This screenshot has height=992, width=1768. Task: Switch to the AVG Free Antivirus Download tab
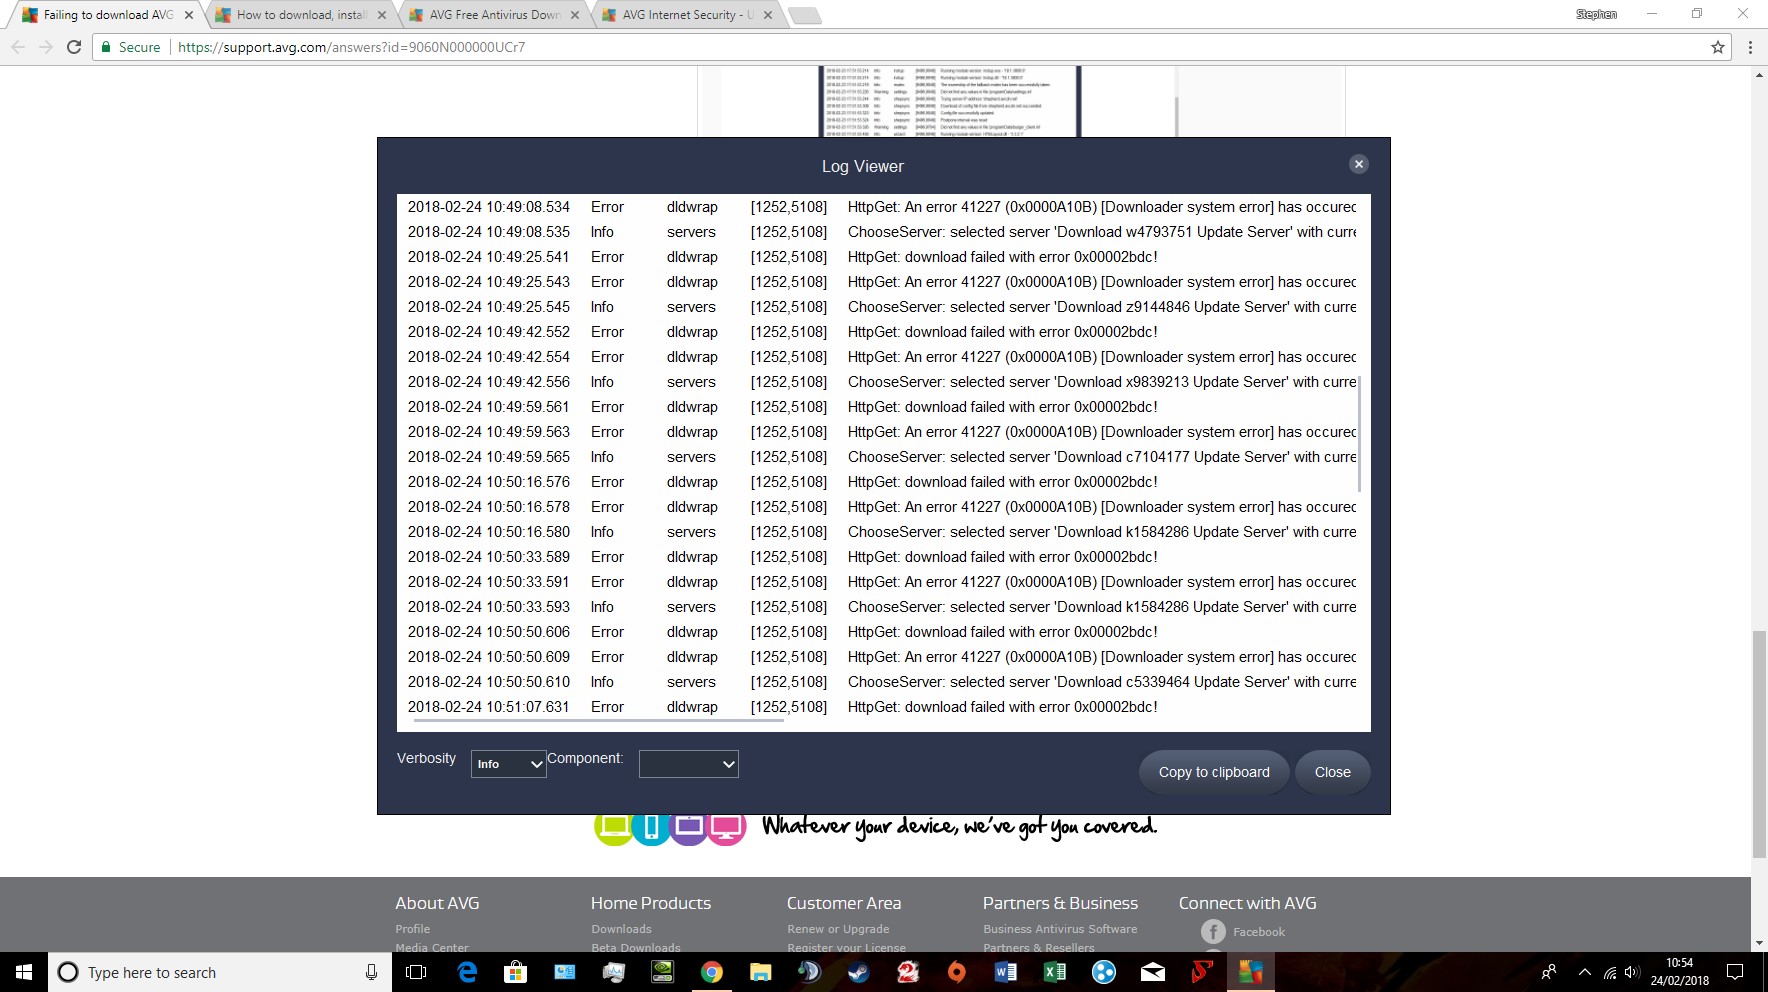pos(494,15)
